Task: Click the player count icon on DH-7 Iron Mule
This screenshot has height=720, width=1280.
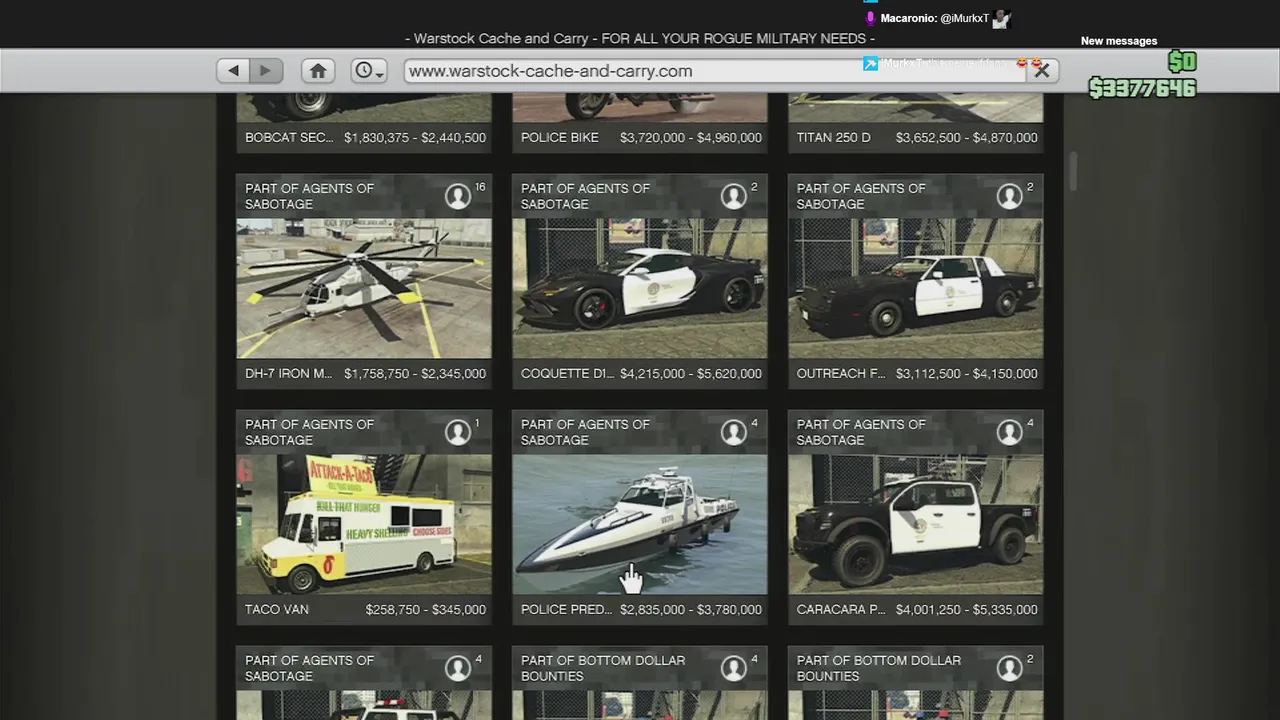Action: point(458,196)
